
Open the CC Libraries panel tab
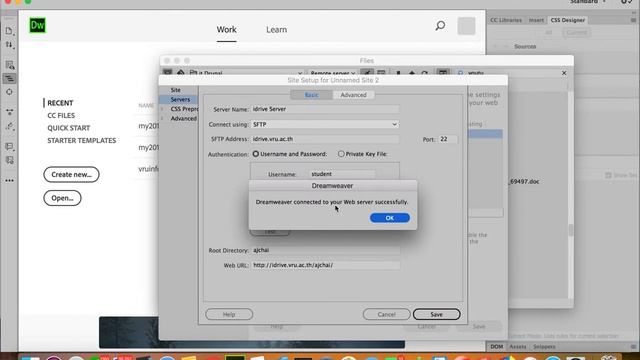point(506,20)
